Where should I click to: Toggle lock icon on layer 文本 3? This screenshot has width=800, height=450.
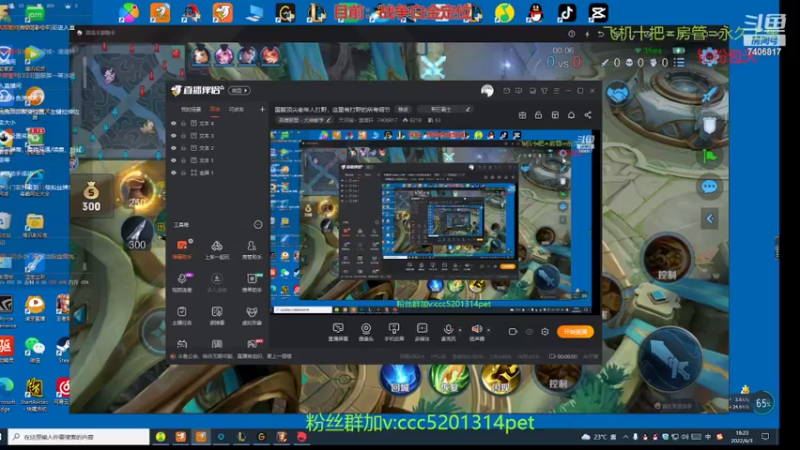(x=183, y=136)
